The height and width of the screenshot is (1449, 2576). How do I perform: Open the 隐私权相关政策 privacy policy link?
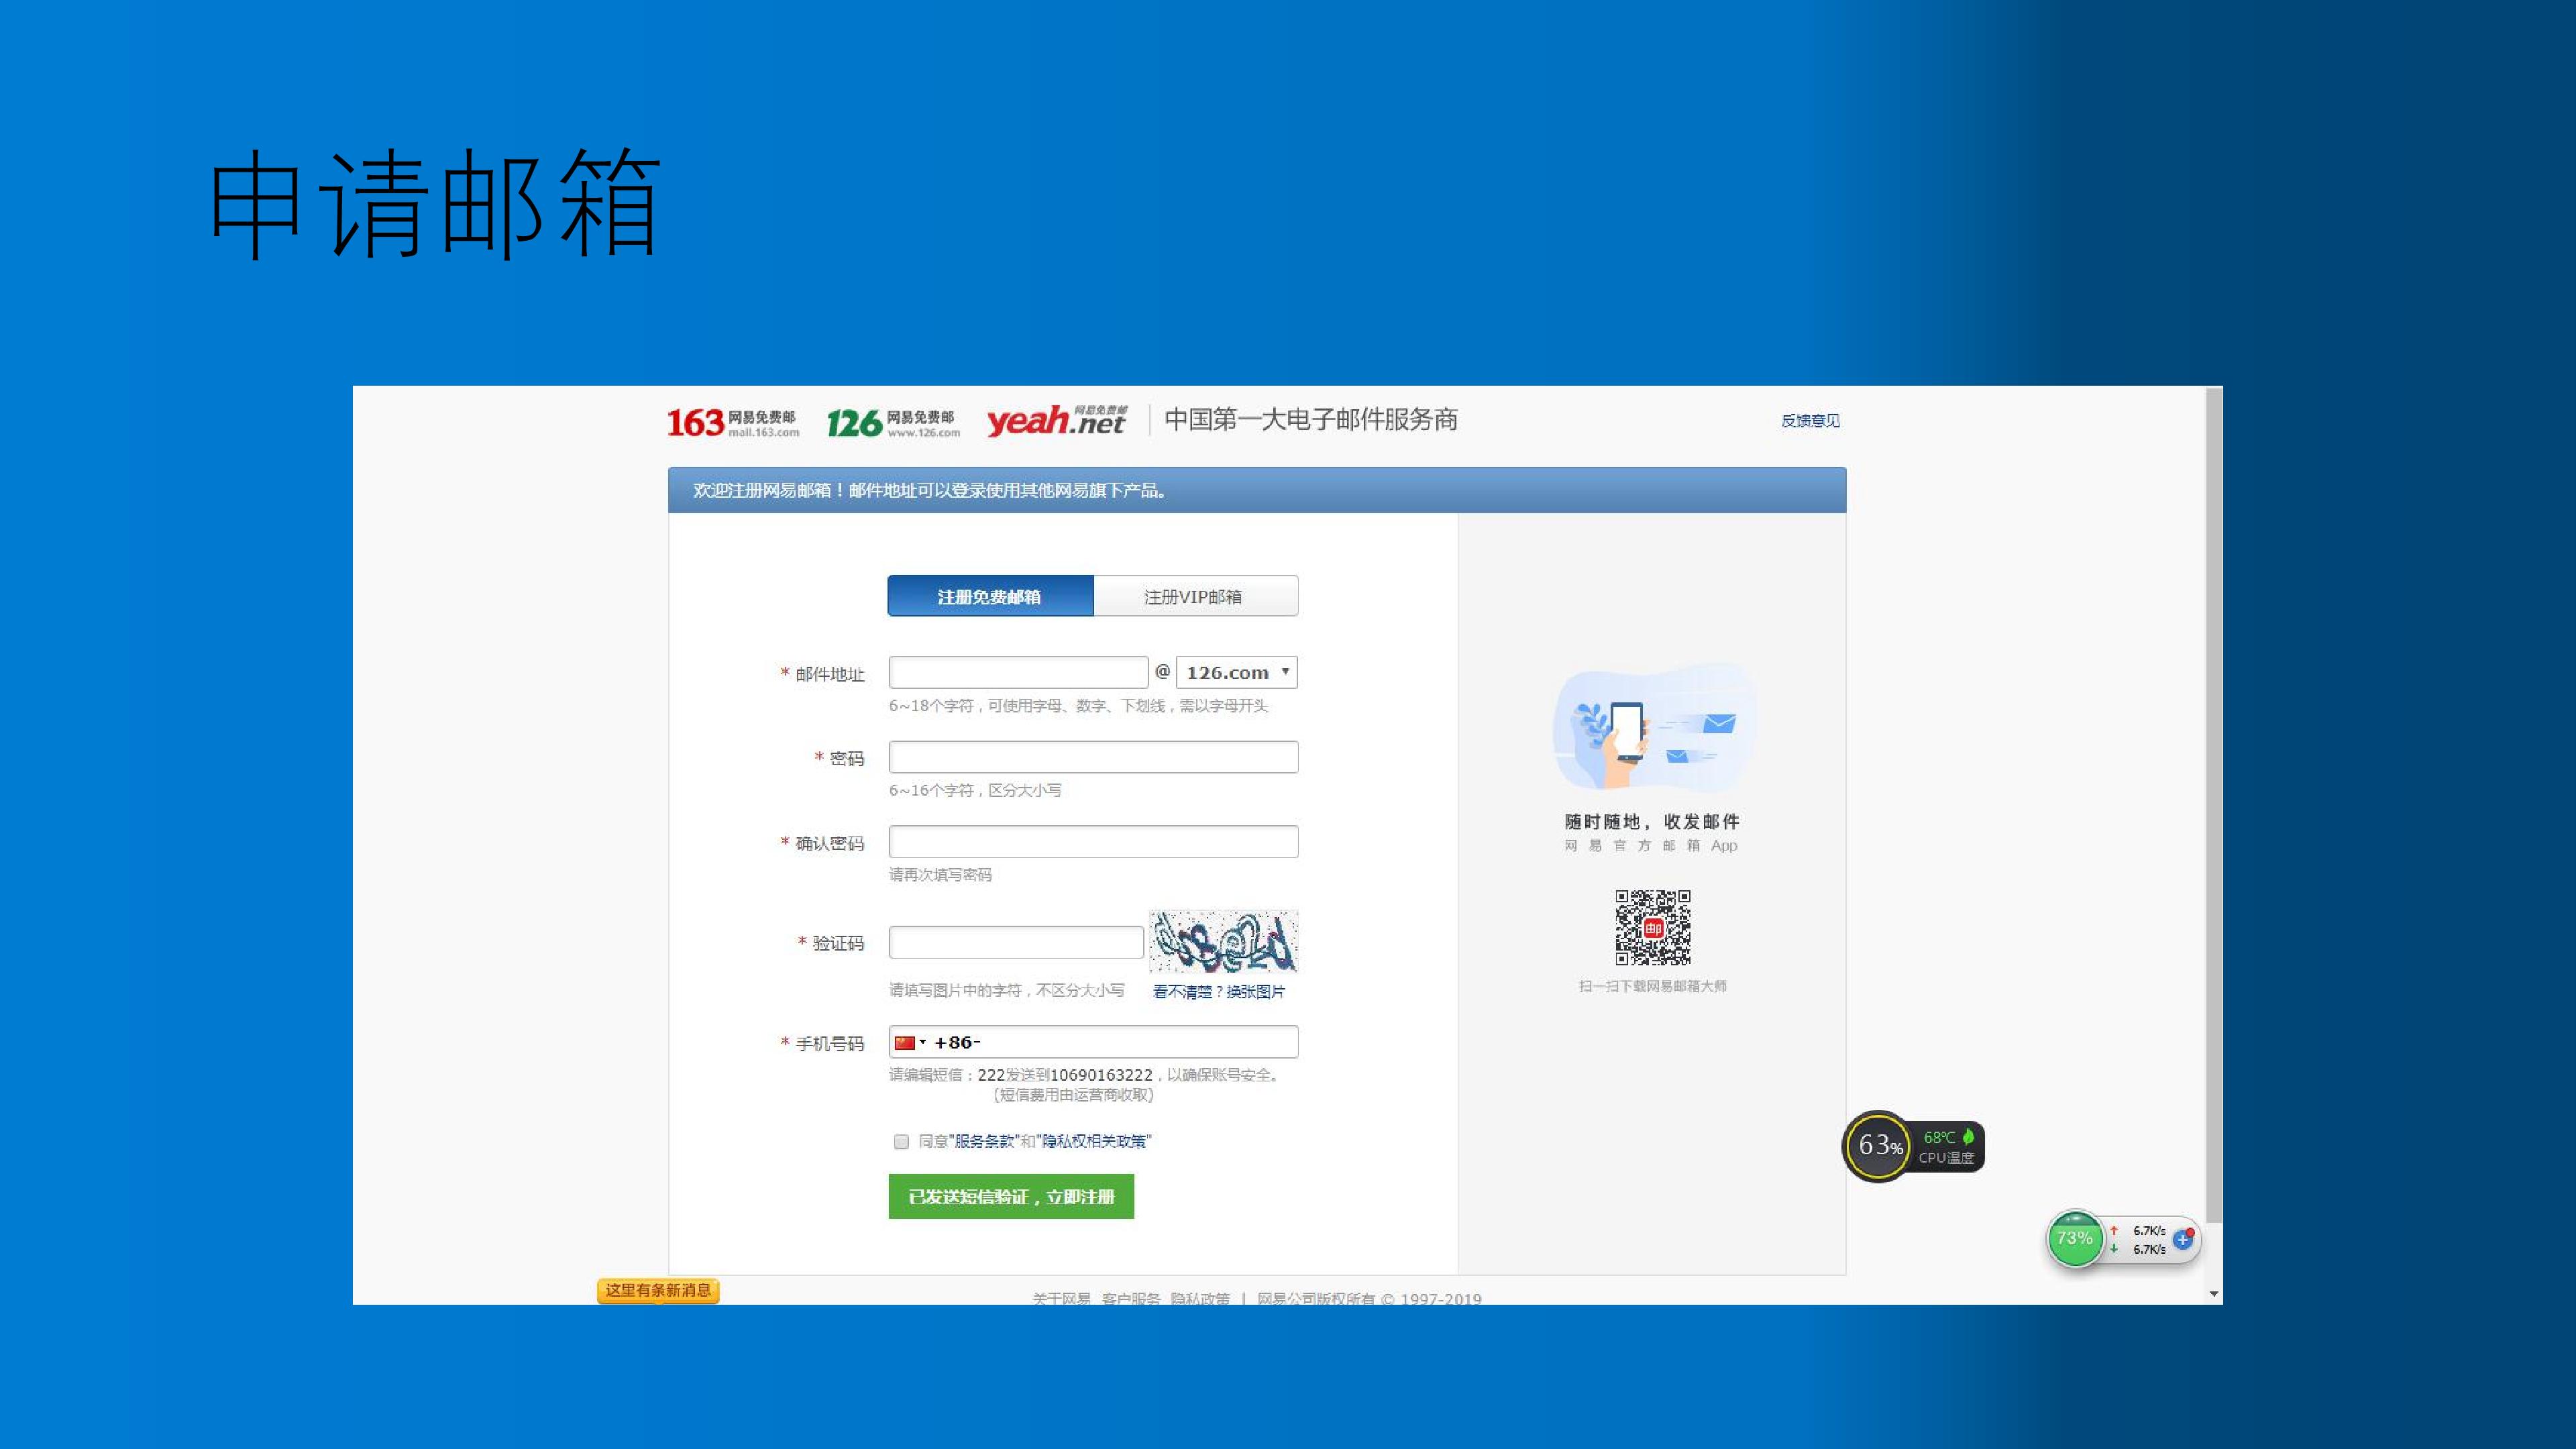coord(1094,1141)
